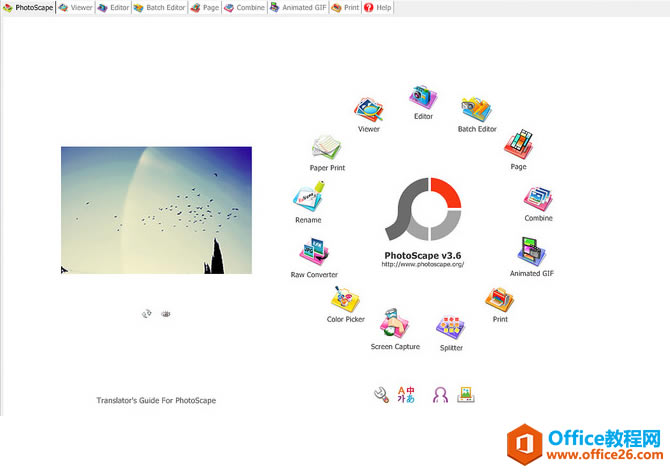Launch the Animated GIF icon in the circle
Viewport: 670px width, 472px height.
point(531,252)
